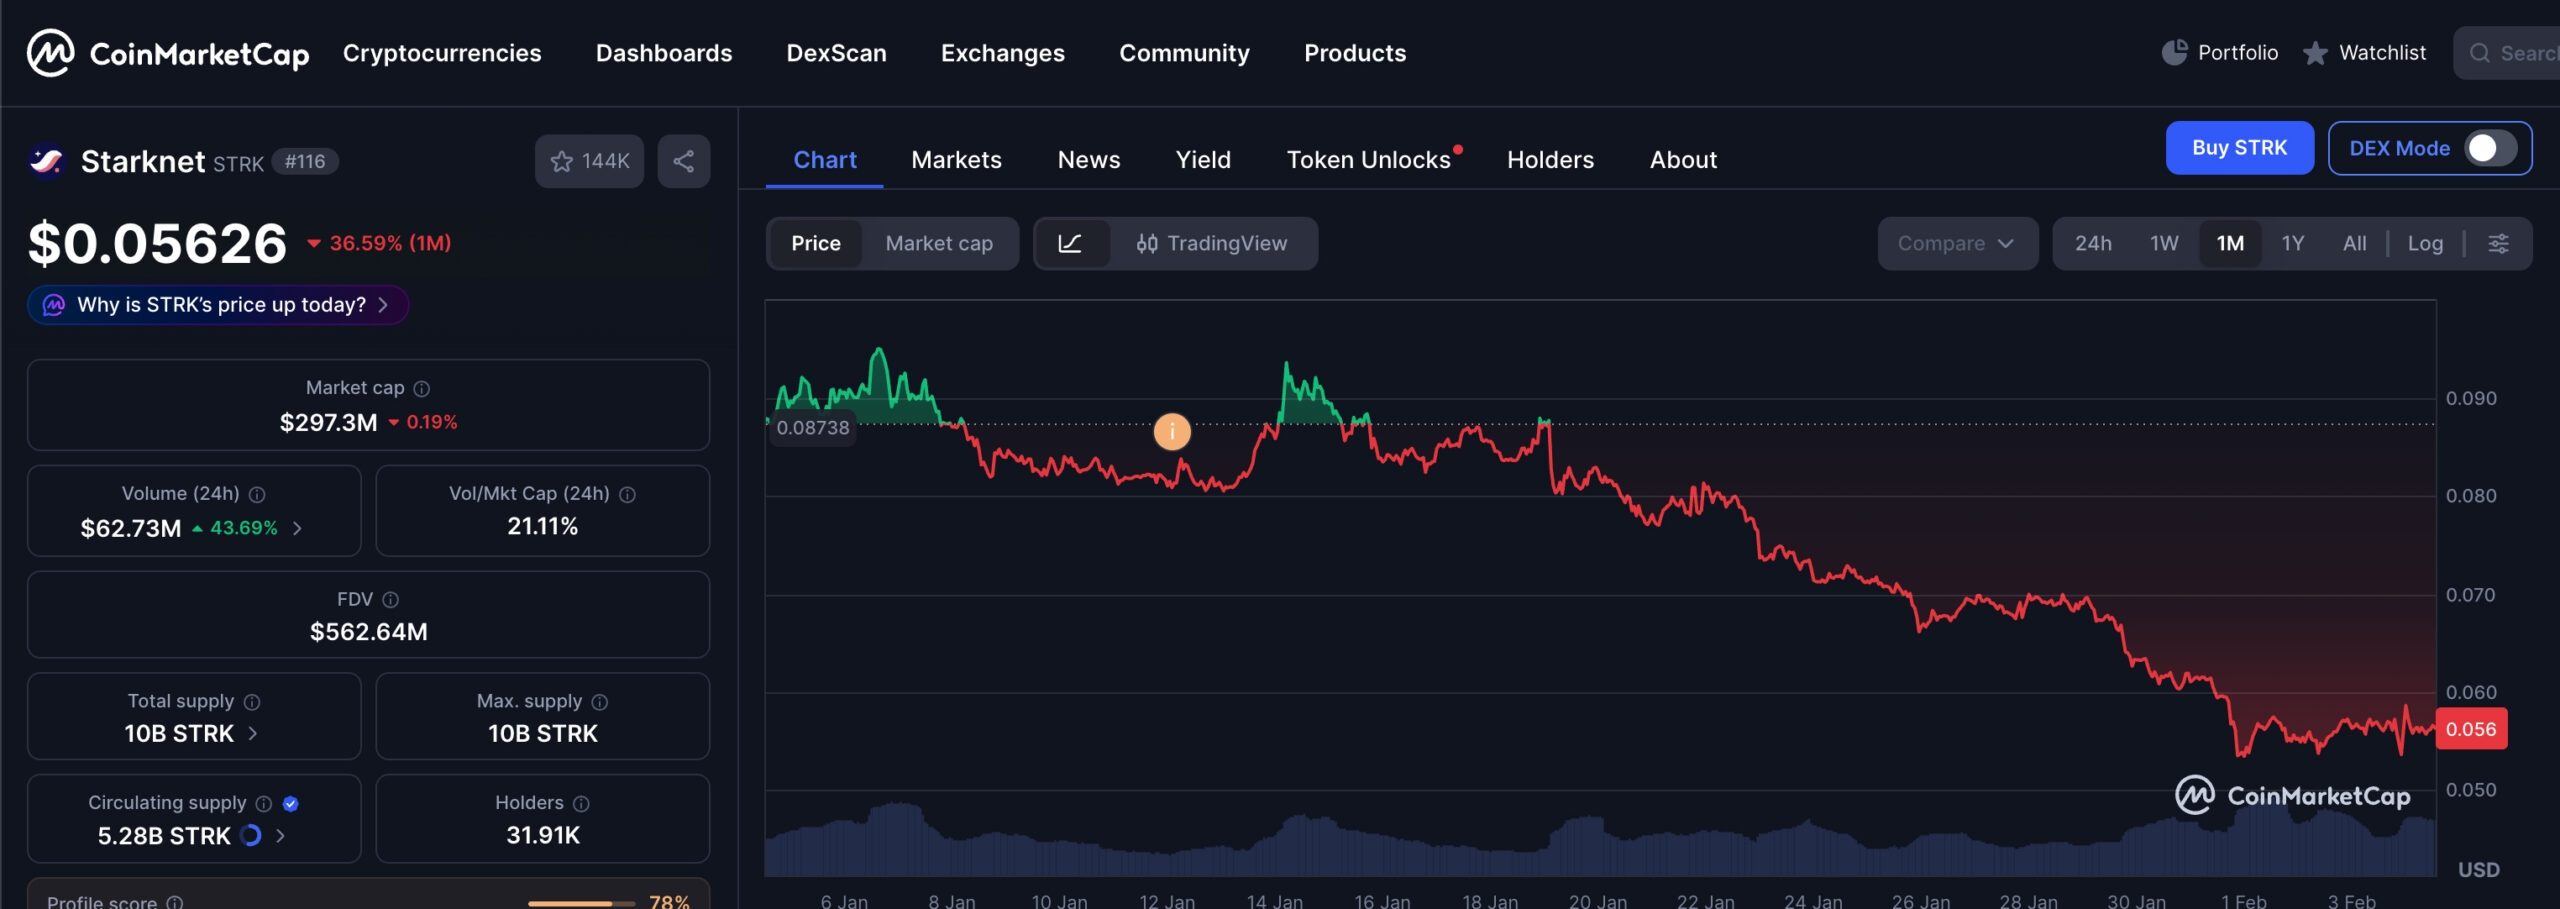Open Exchanges menu in header
2560x909 pixels.
coord(1003,53)
